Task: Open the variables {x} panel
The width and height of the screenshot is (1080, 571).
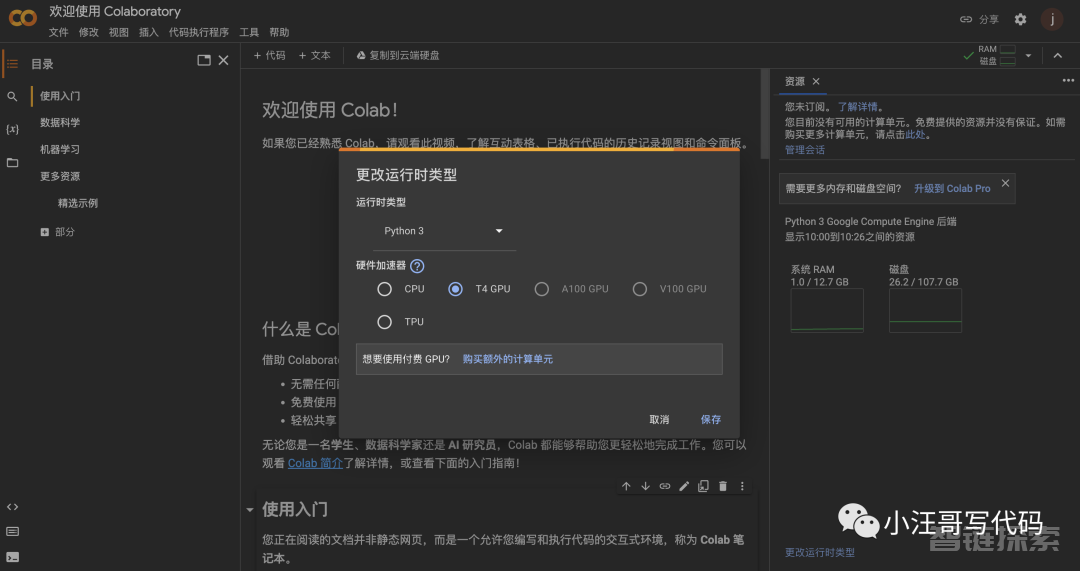Action: (12, 129)
